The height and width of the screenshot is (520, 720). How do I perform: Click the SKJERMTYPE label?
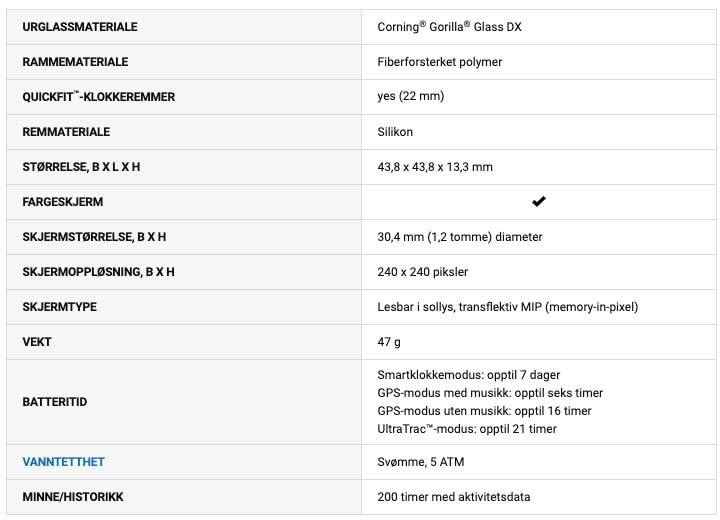[x=60, y=307]
